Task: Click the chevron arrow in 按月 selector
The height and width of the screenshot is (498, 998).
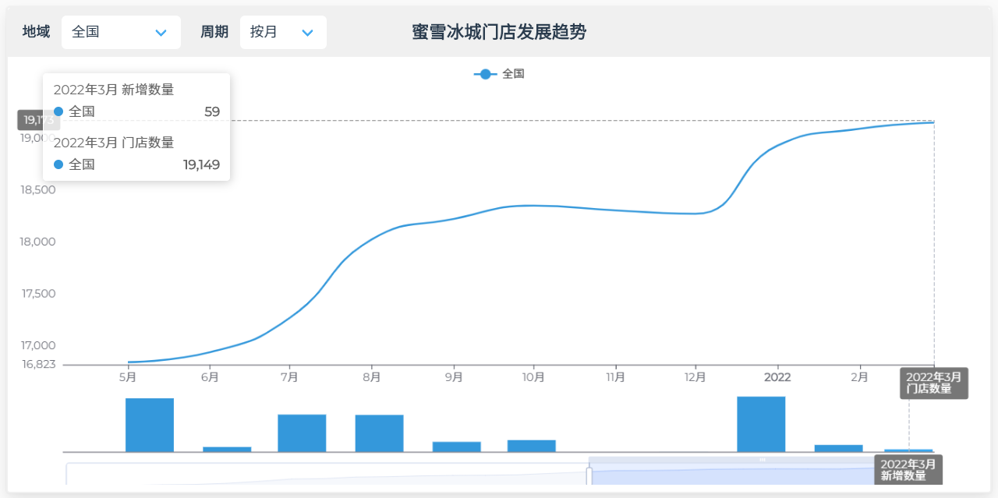Action: 307,33
